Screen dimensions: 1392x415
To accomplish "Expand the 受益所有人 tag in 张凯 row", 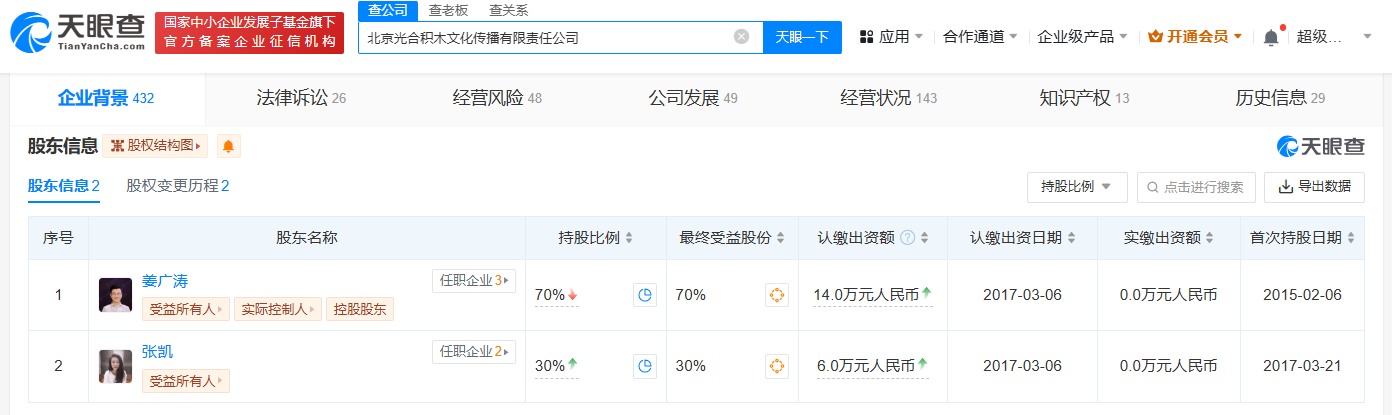I will [x=186, y=380].
